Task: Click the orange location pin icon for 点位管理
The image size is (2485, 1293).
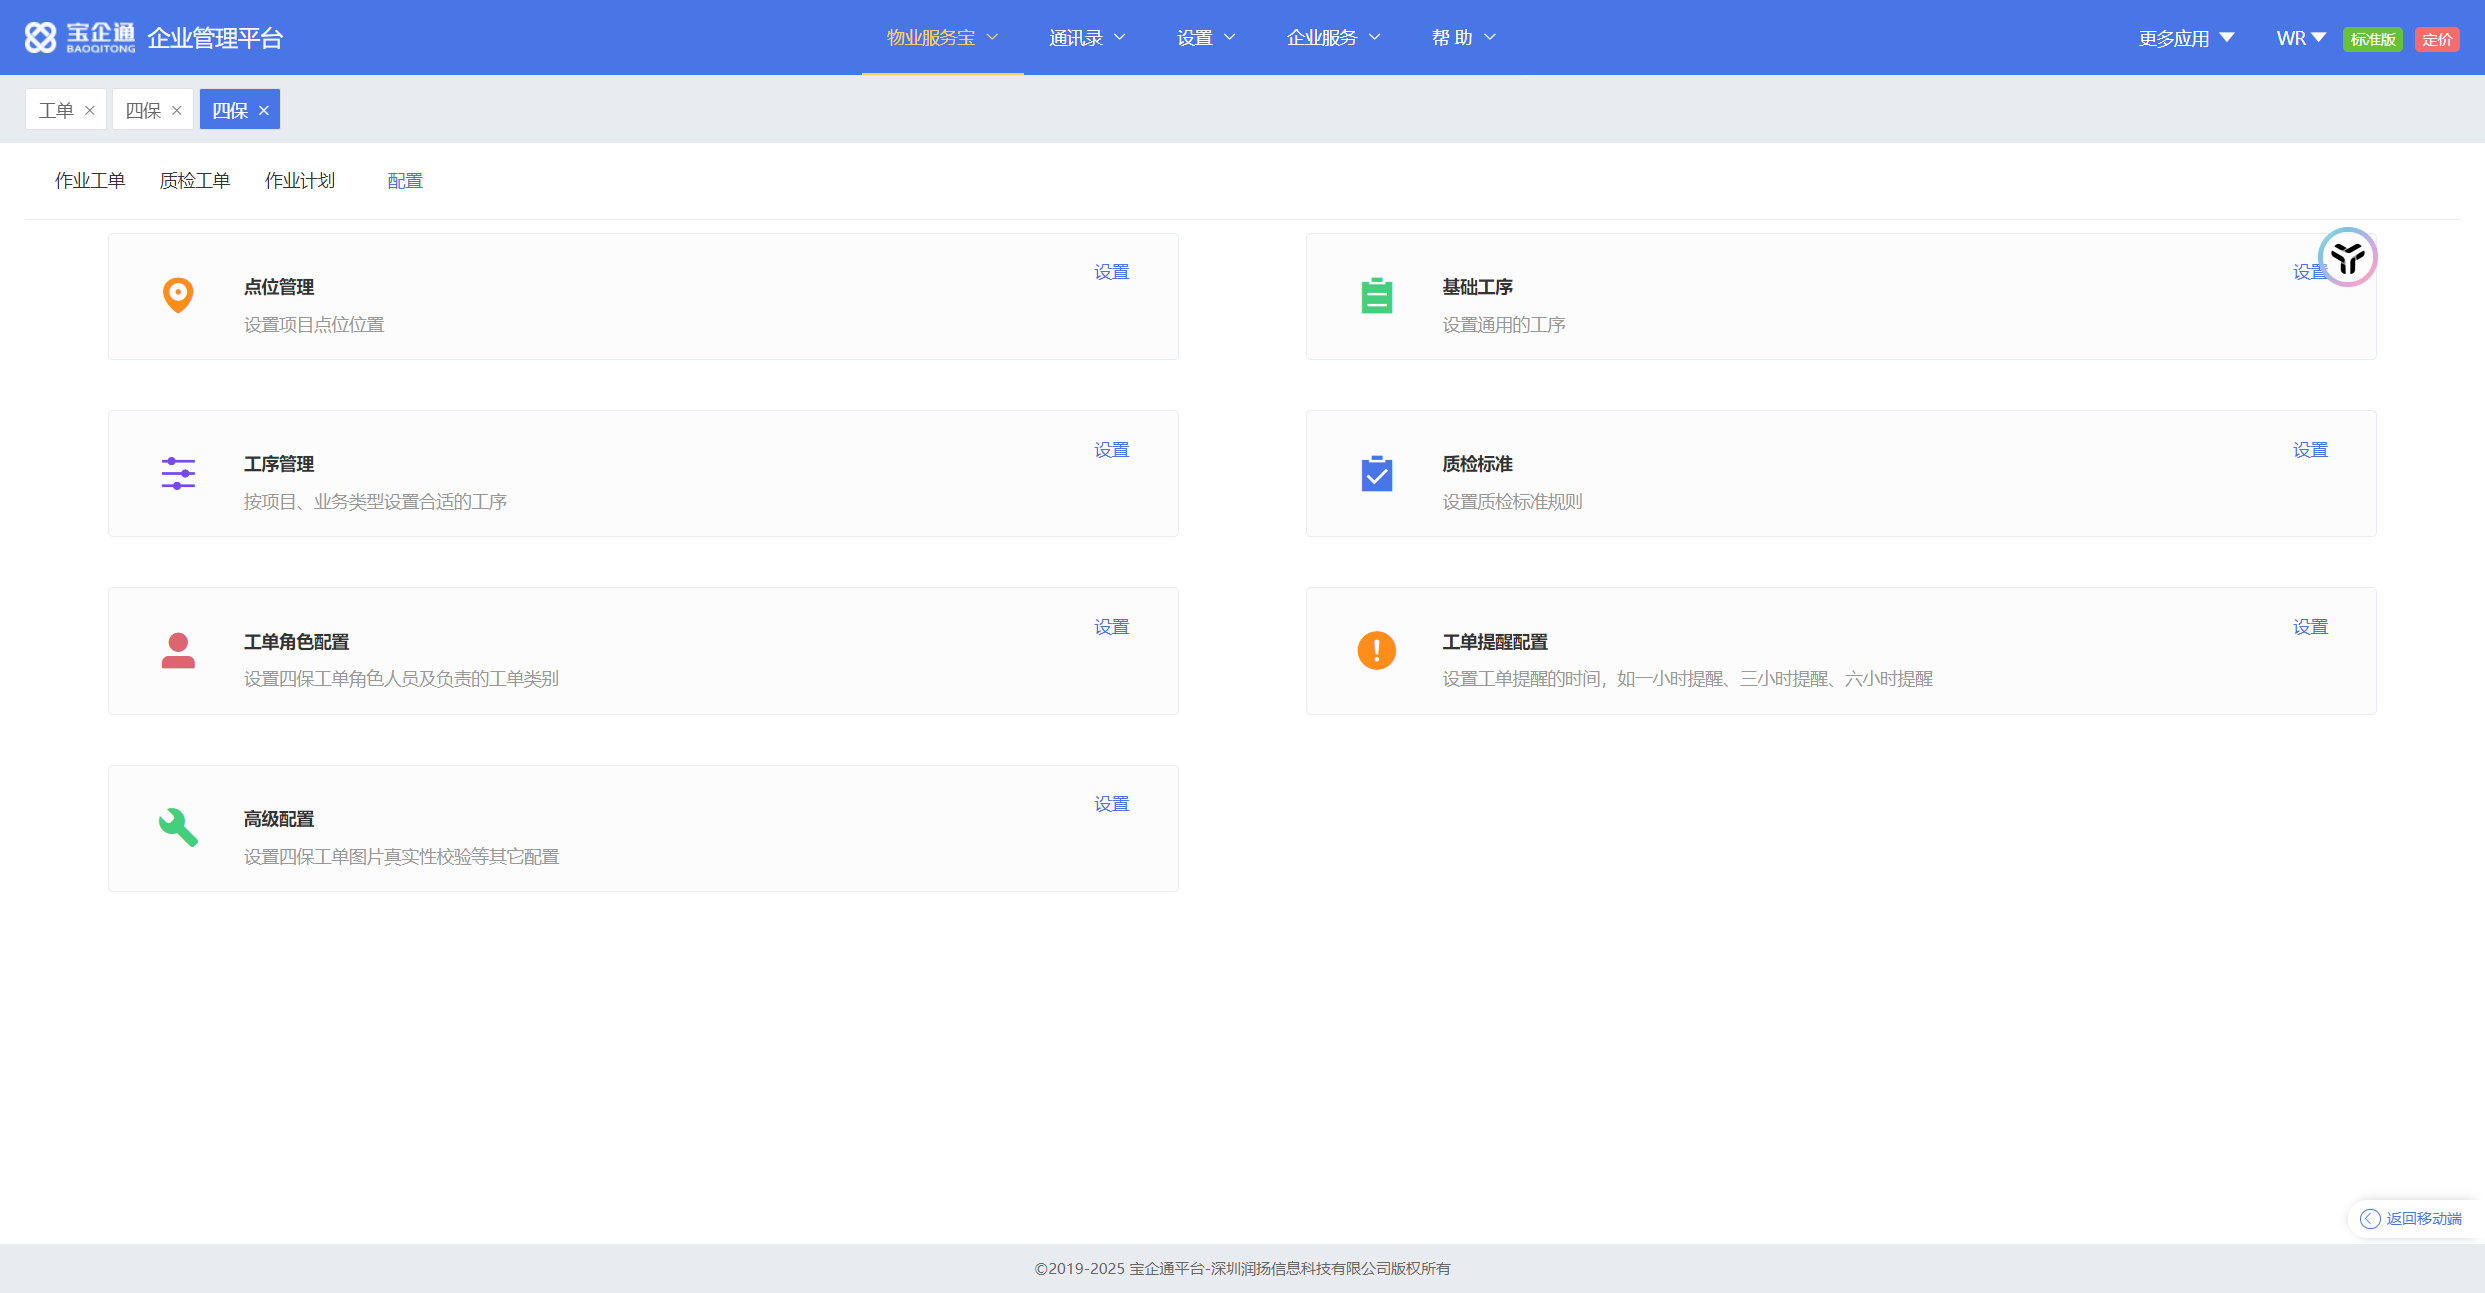Action: click(x=178, y=295)
